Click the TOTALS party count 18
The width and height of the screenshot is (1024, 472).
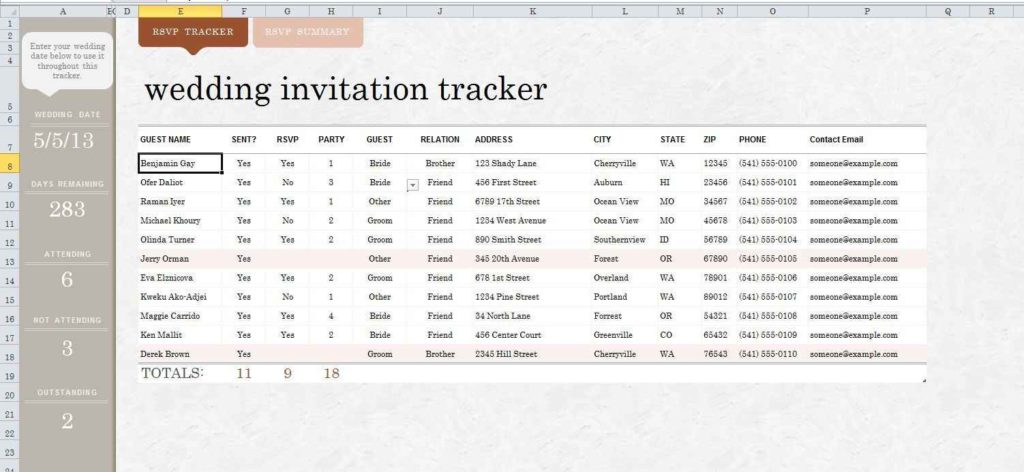[x=331, y=373]
